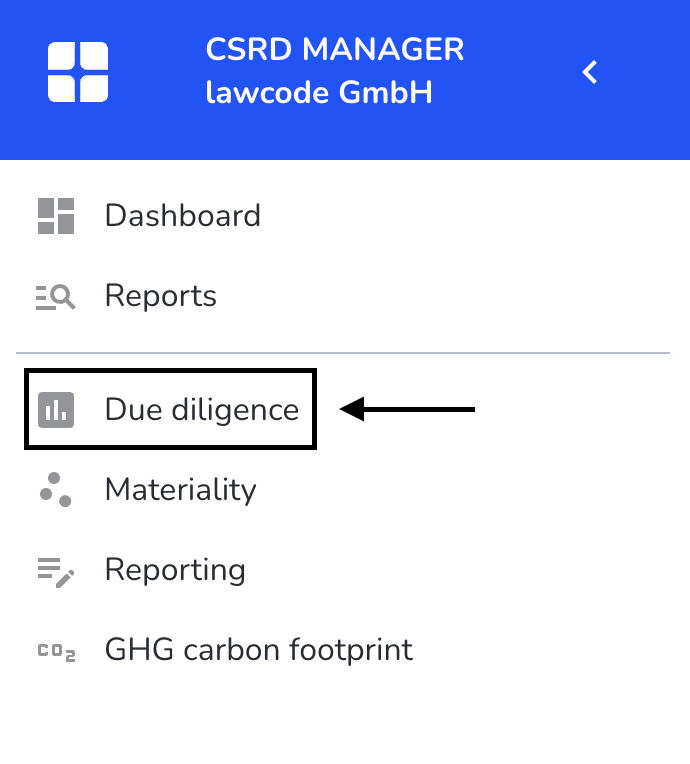
Task: Click the Dashboard grid icon
Action: 56,216
